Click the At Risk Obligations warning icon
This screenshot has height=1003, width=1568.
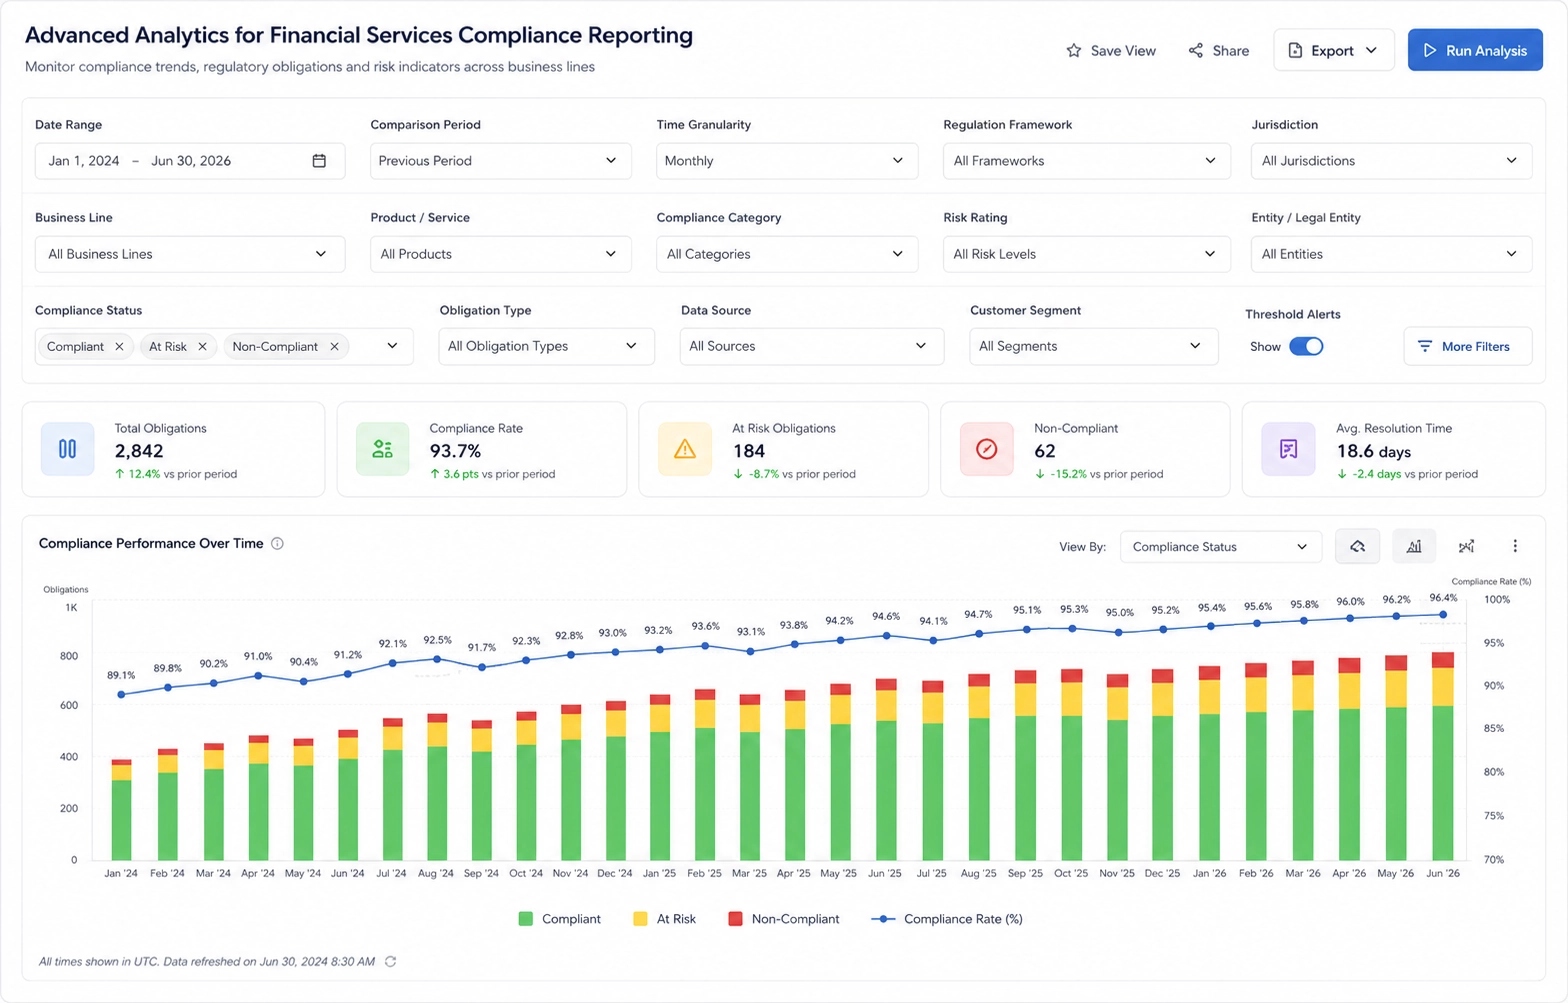coord(684,449)
